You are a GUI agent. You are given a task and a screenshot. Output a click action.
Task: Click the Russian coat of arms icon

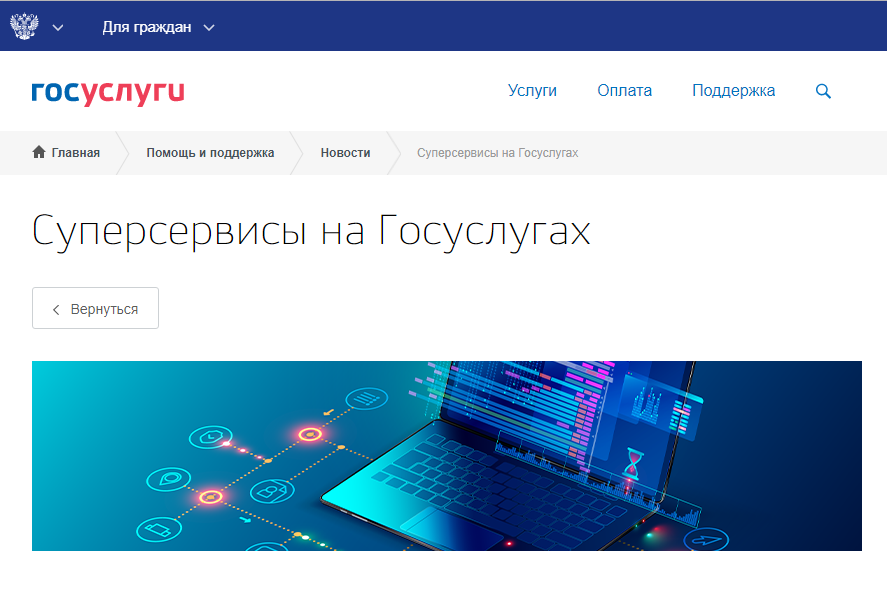pyautogui.click(x=24, y=26)
